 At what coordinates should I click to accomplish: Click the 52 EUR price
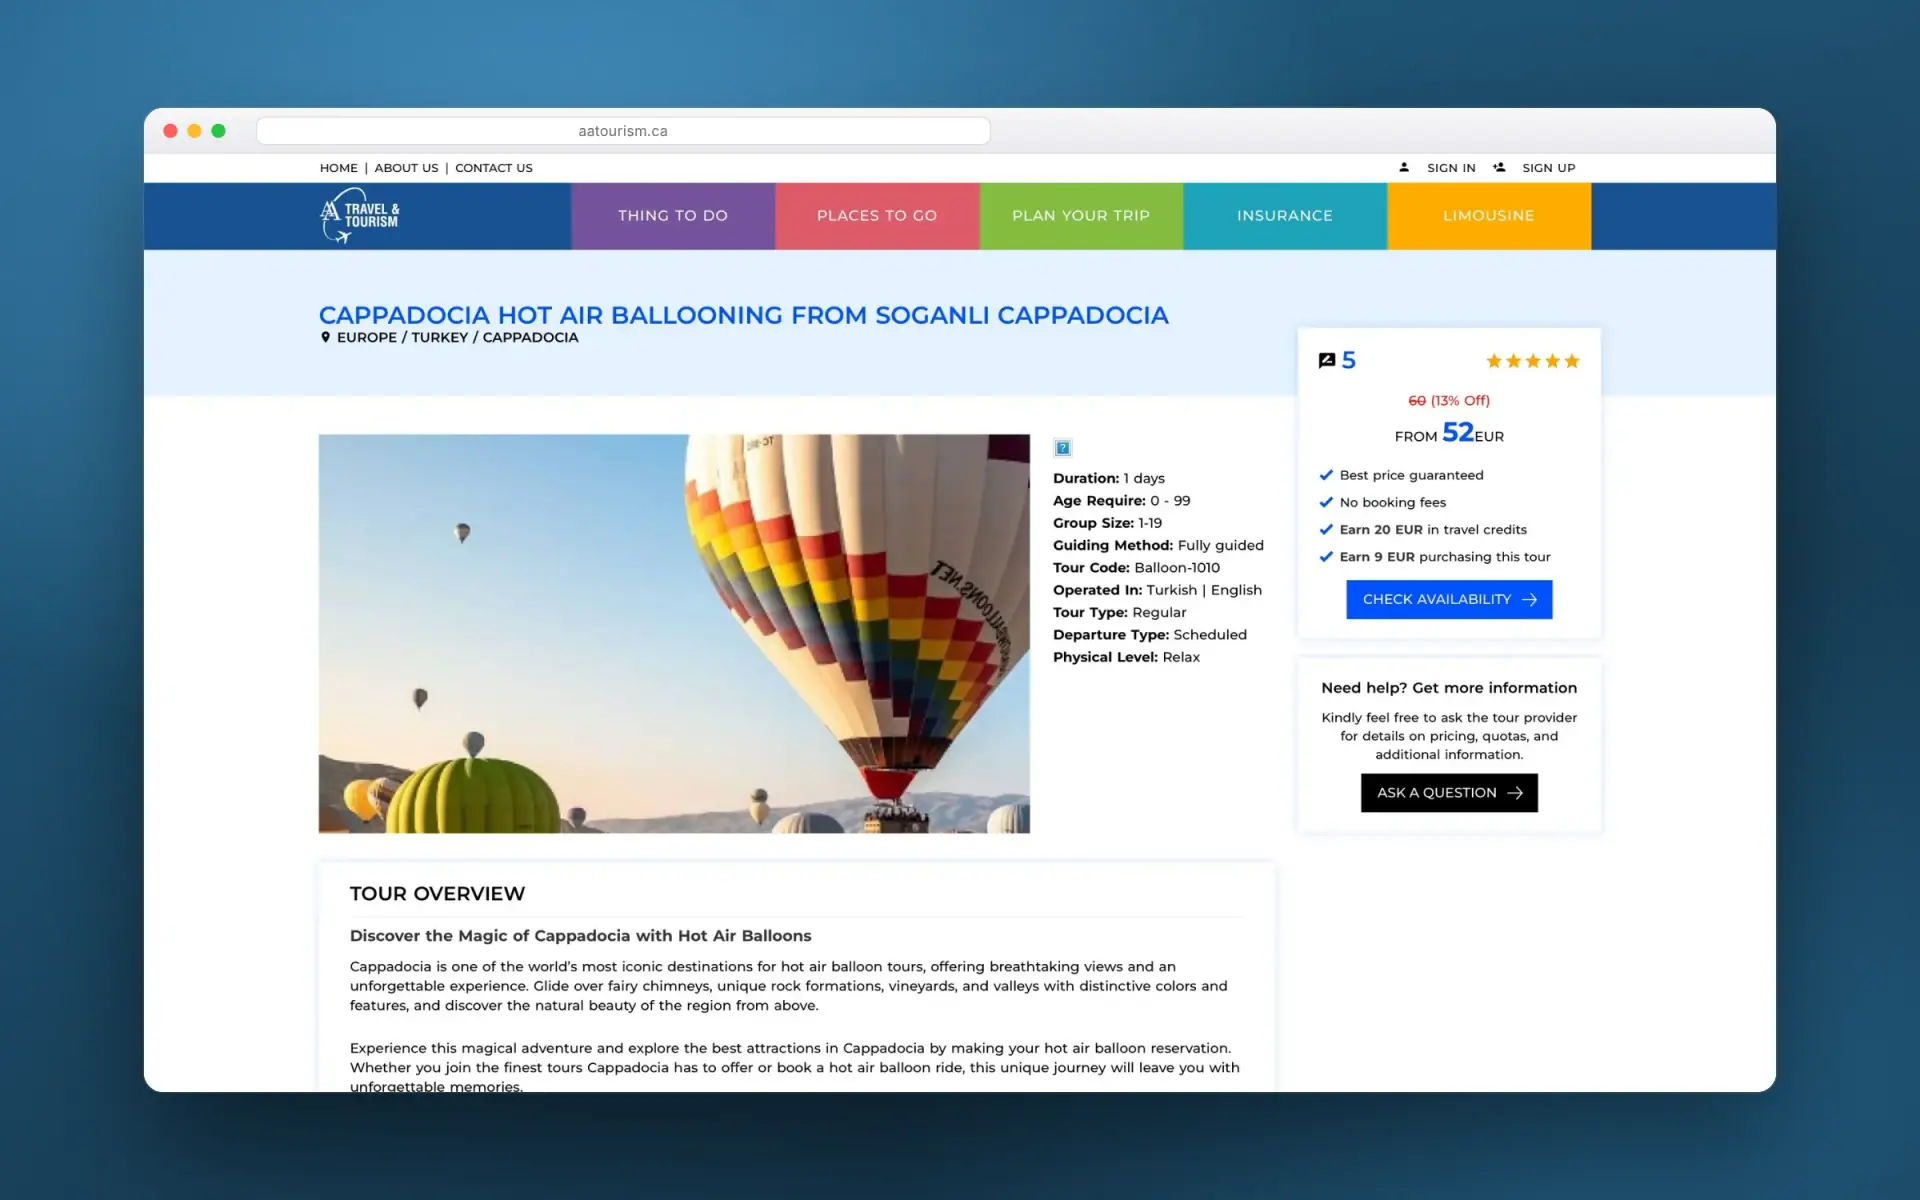(x=1449, y=433)
